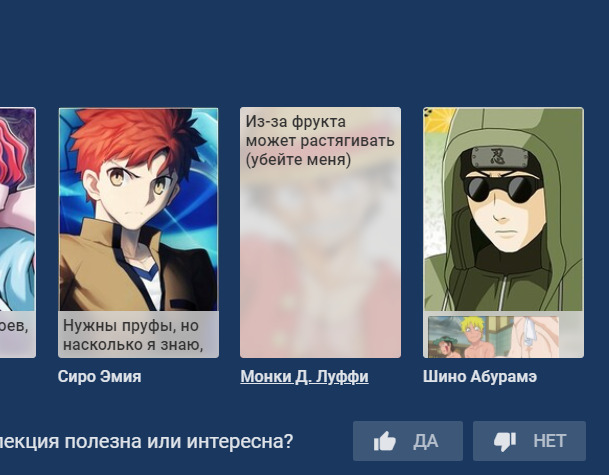Viewport: 609px width, 475px height.
Task: Select the red-haired Сиро Эмия portrait
Action: coord(138,209)
